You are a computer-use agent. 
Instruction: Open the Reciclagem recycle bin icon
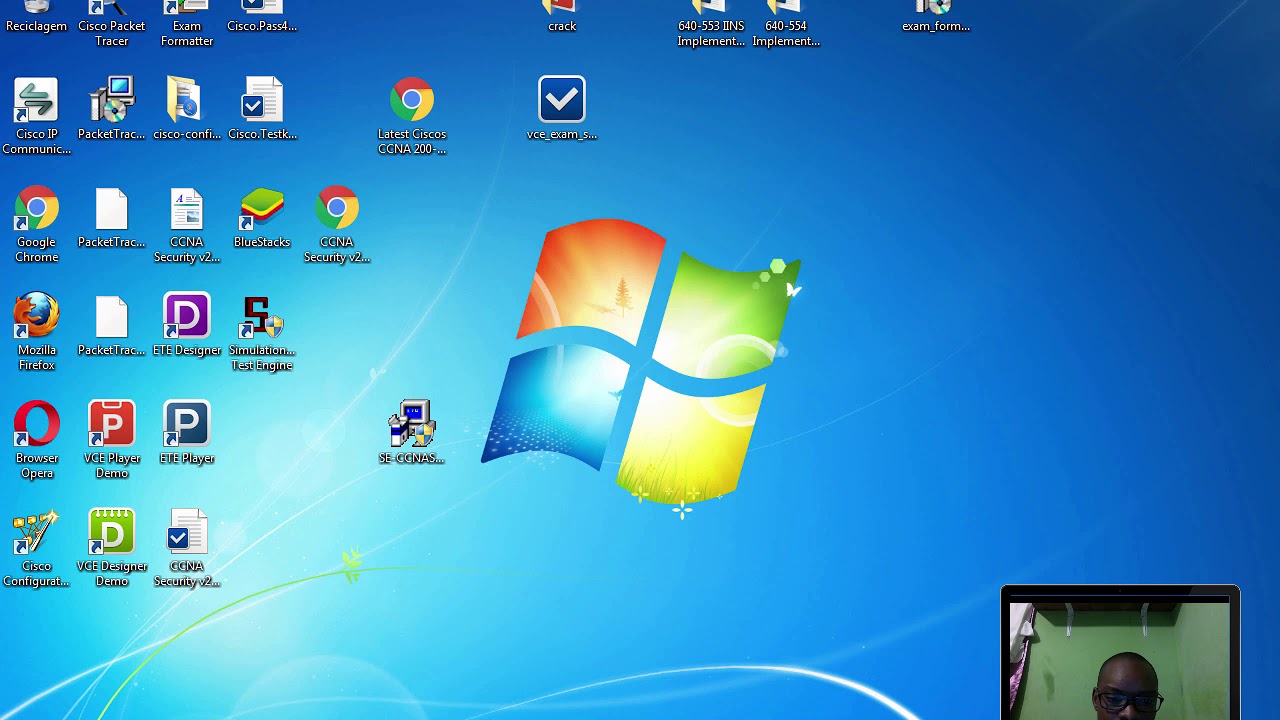pos(37,15)
